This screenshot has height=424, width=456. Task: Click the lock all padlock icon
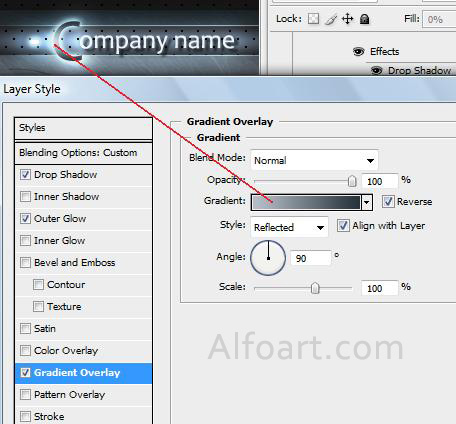click(364, 19)
